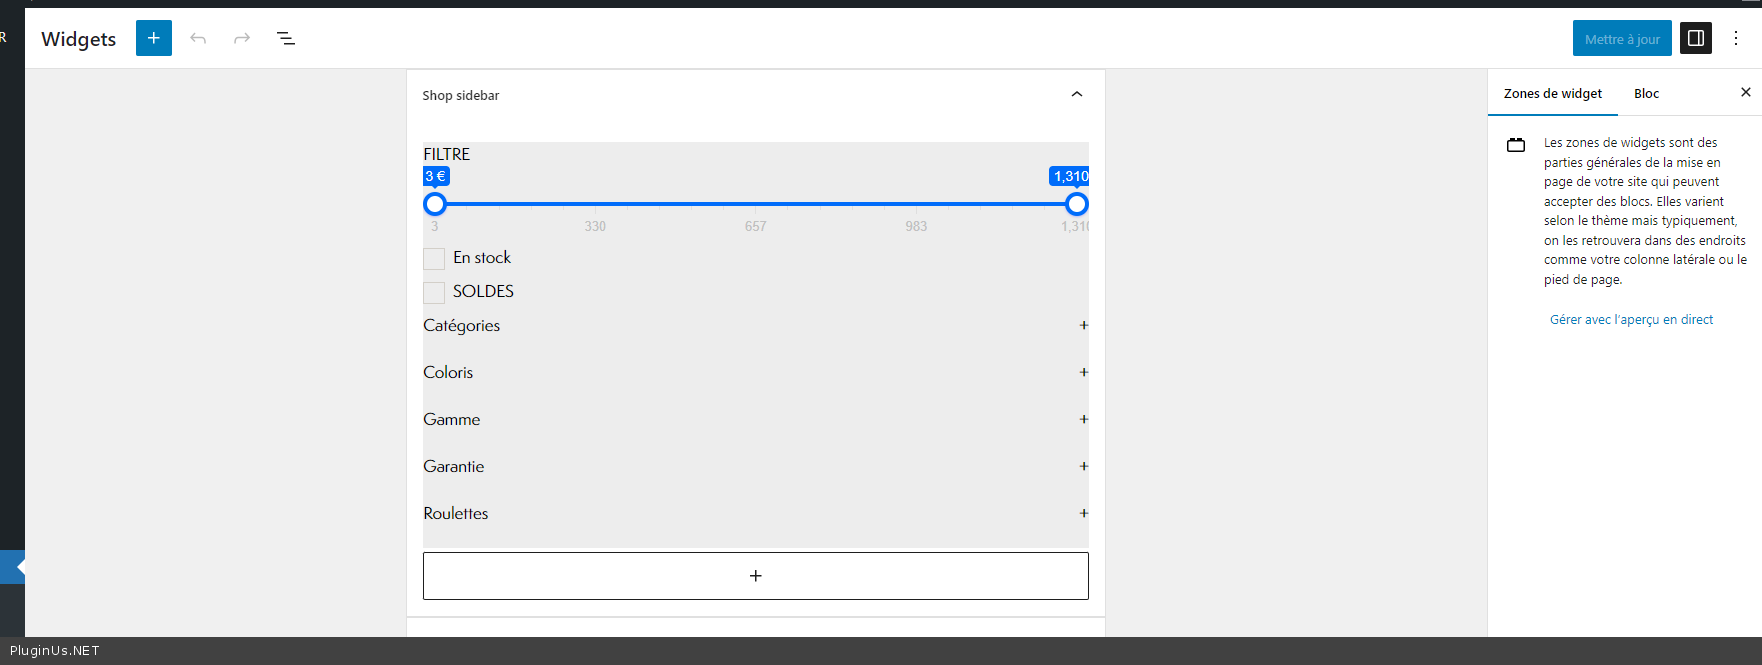Expand the Coloris filter section
1762x665 pixels.
coord(1083,372)
